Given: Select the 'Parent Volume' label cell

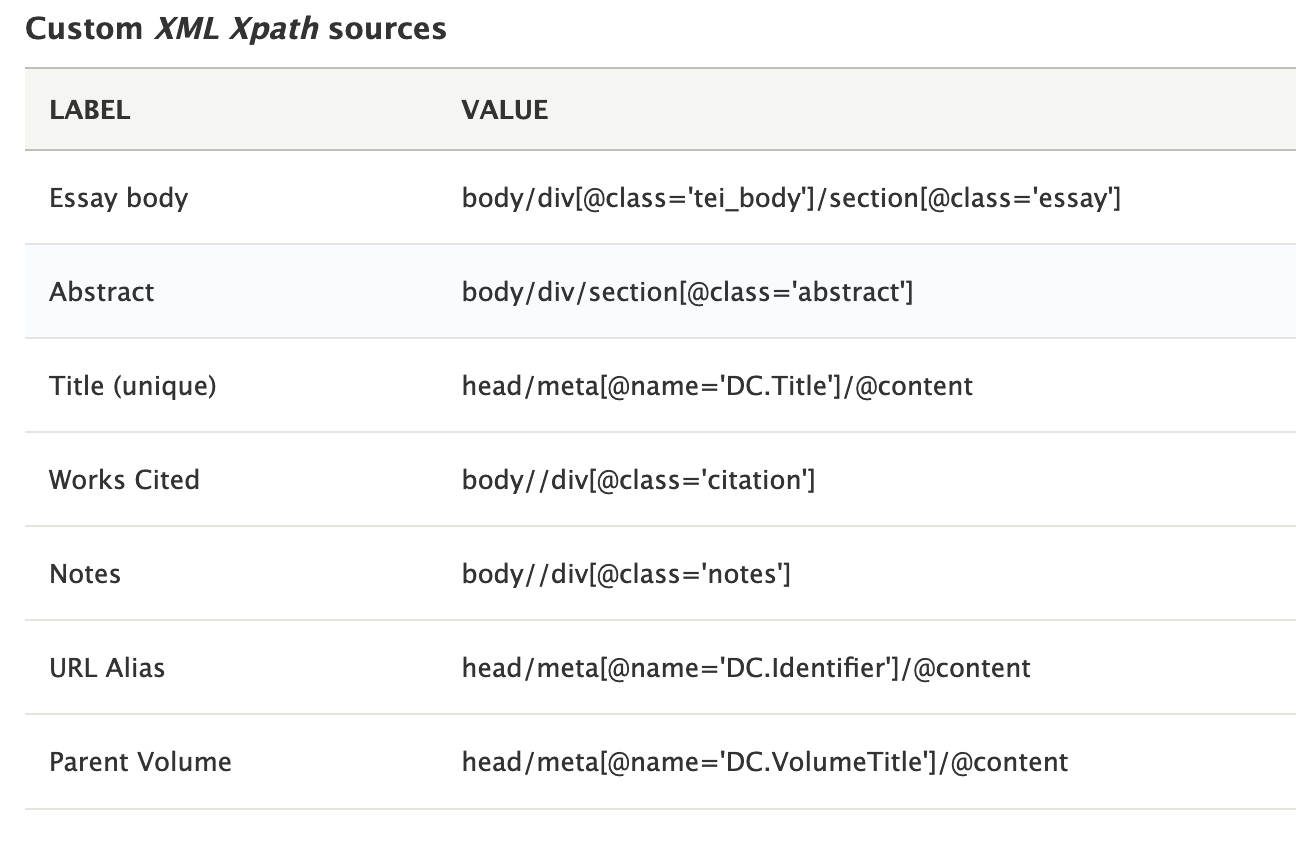Looking at the screenshot, I should coord(141,762).
